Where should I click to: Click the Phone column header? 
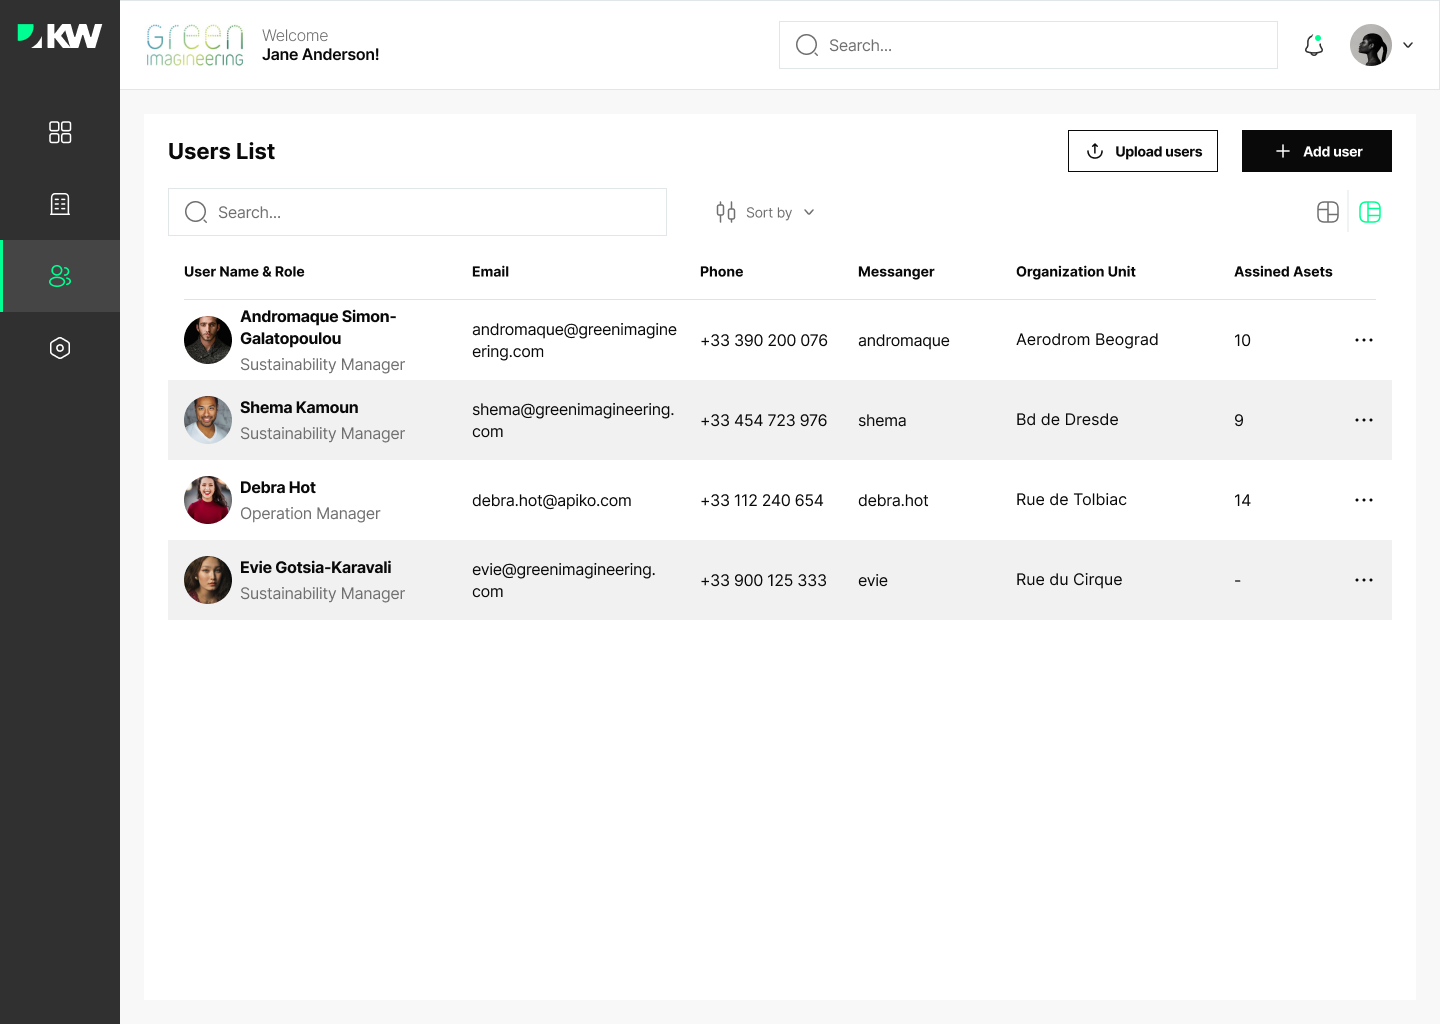(x=721, y=271)
